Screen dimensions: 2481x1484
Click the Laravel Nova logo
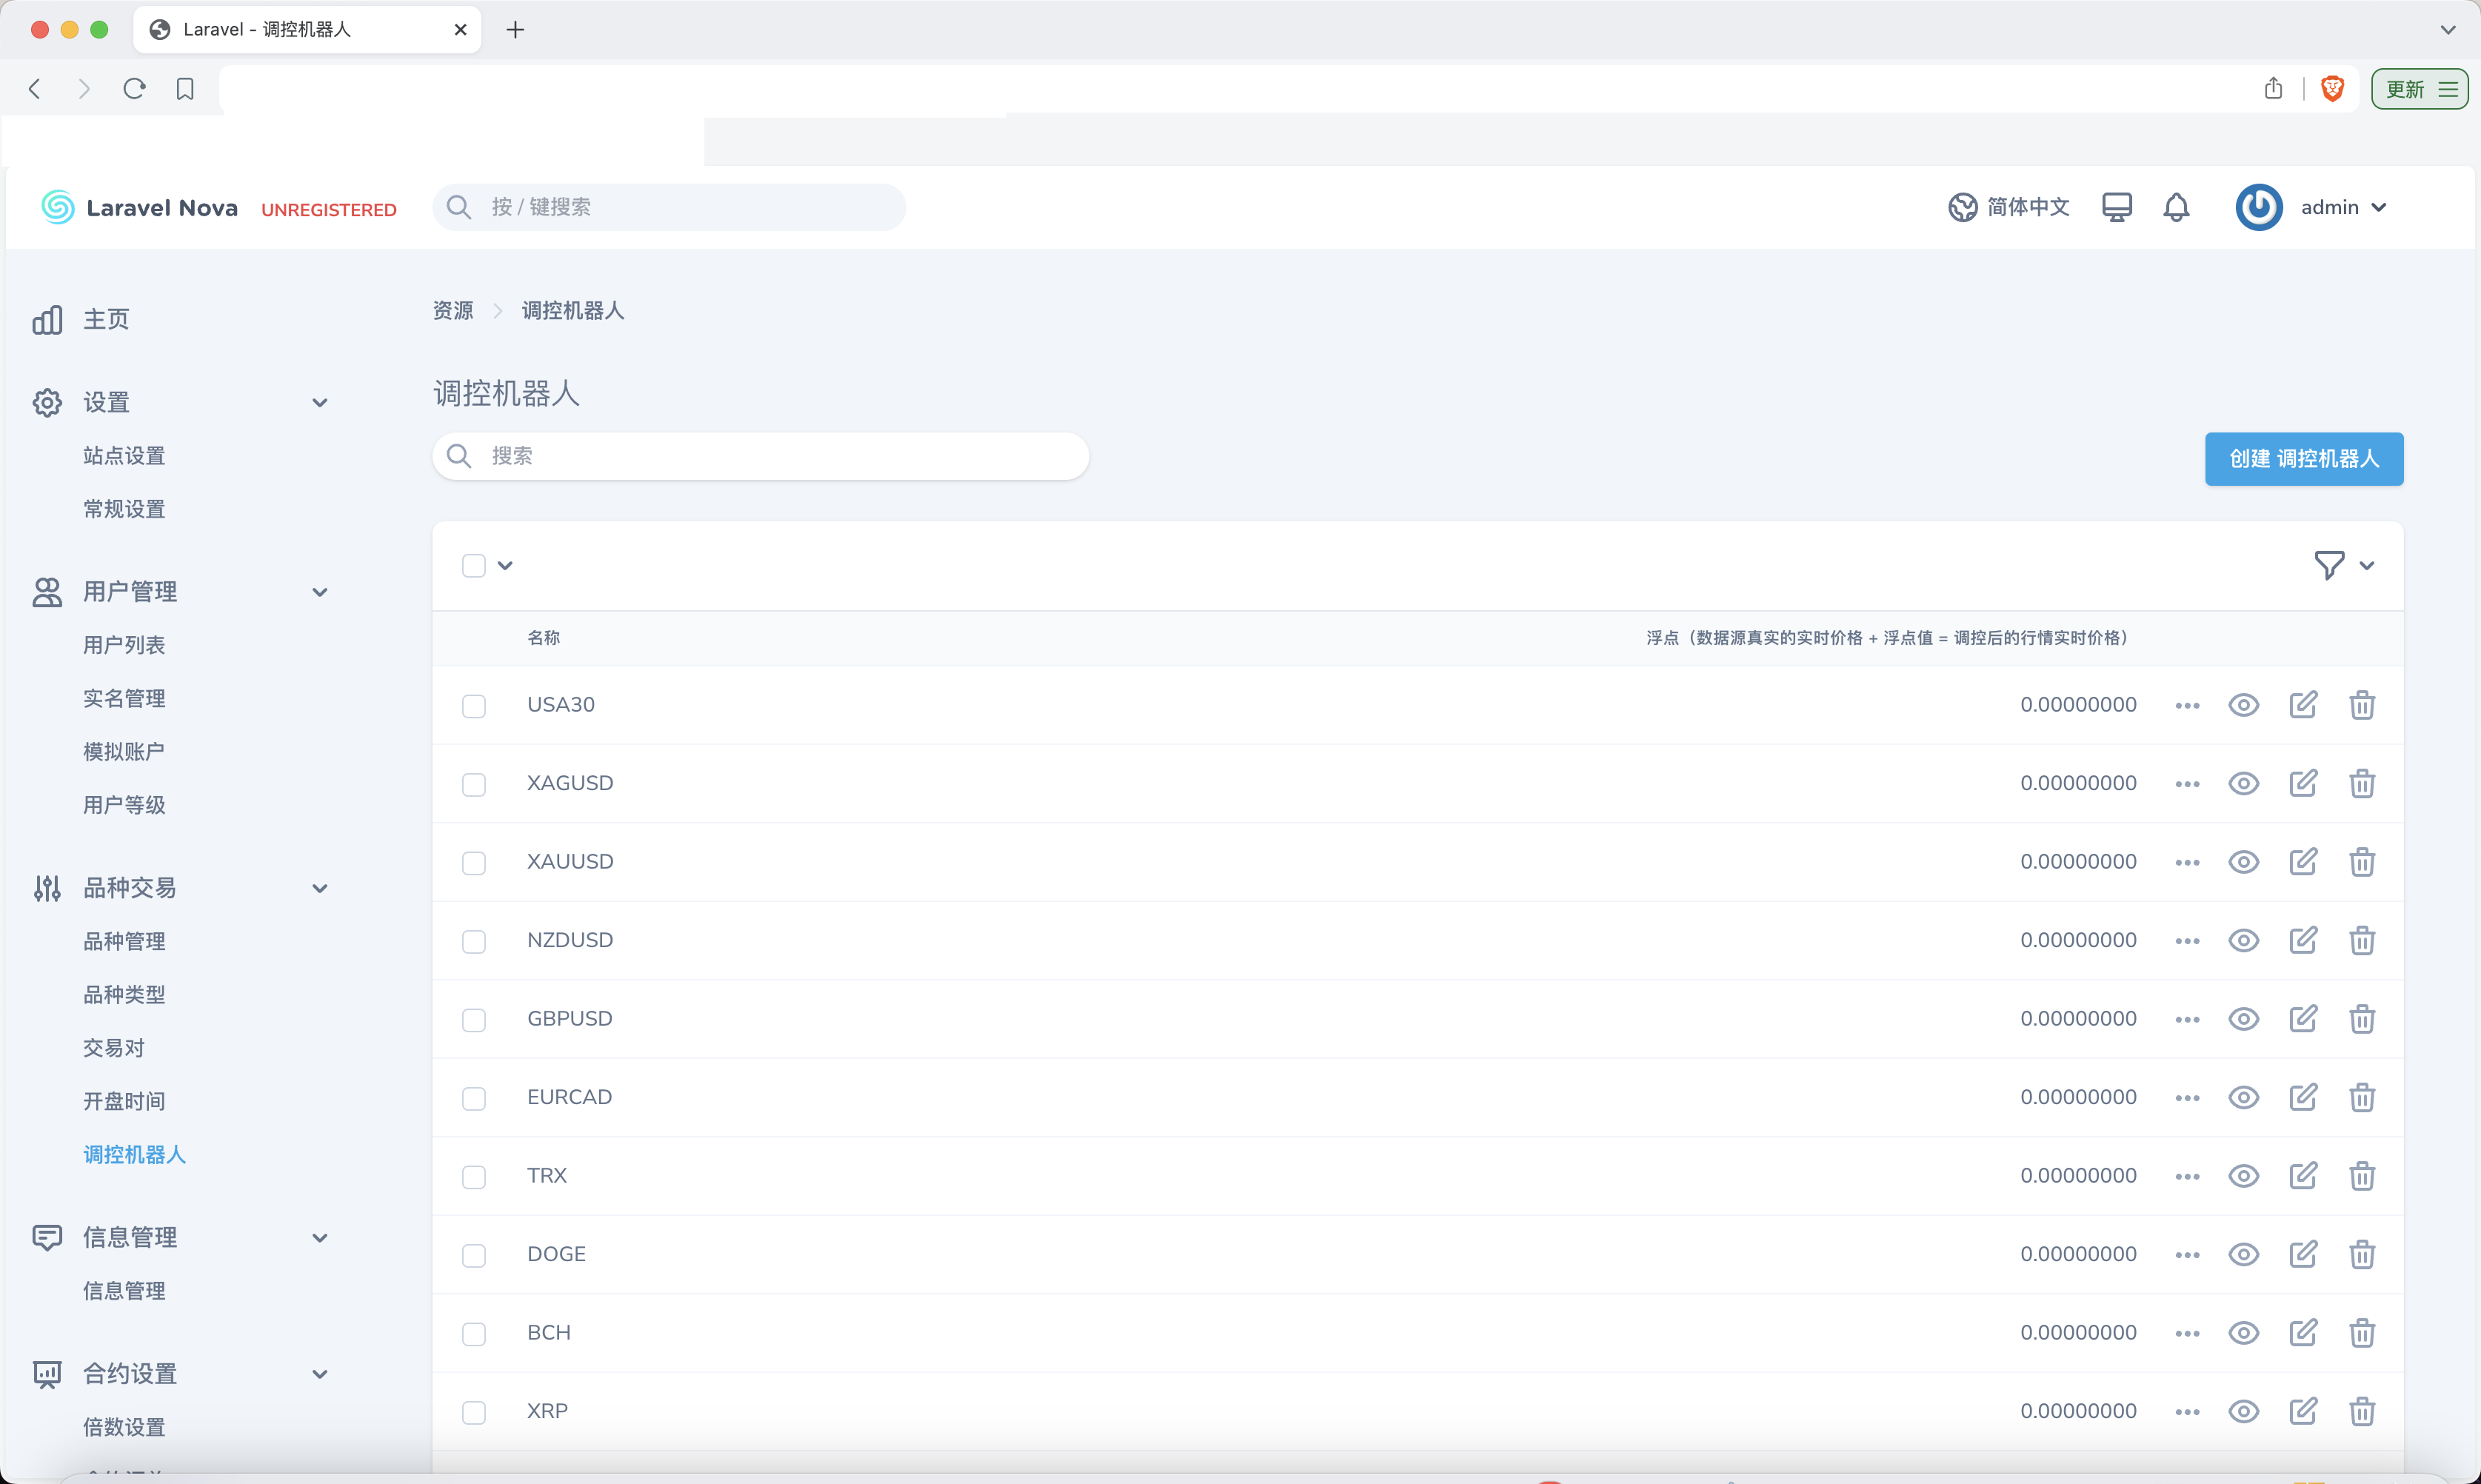pos(139,207)
